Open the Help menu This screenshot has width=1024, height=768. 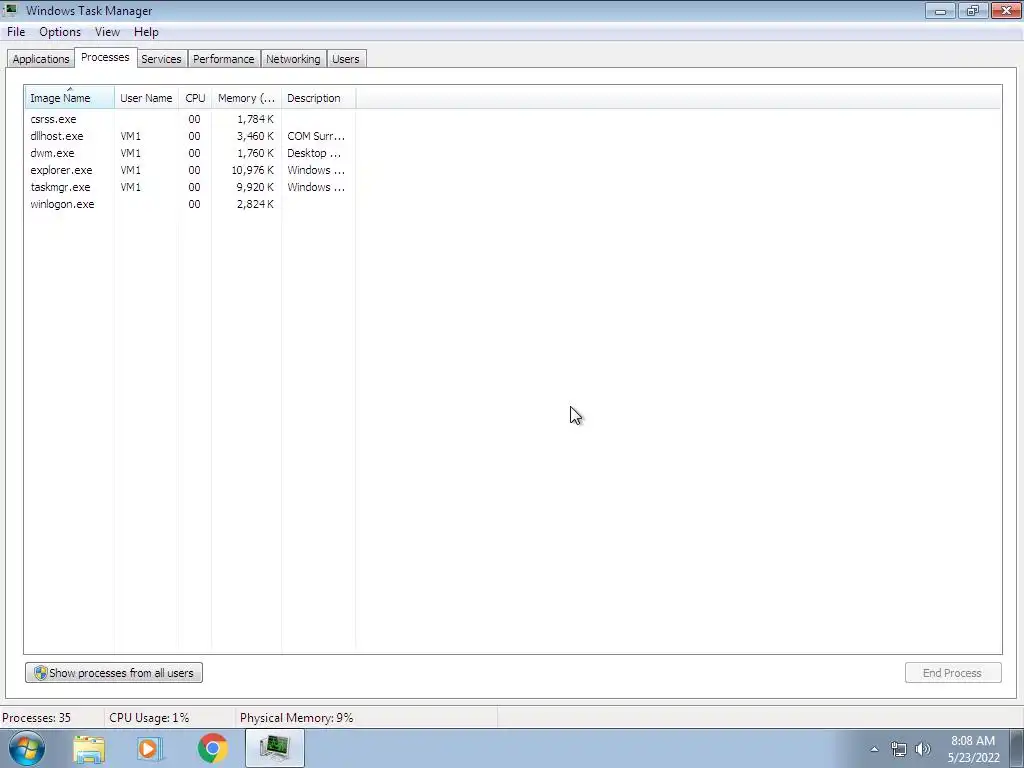point(146,32)
